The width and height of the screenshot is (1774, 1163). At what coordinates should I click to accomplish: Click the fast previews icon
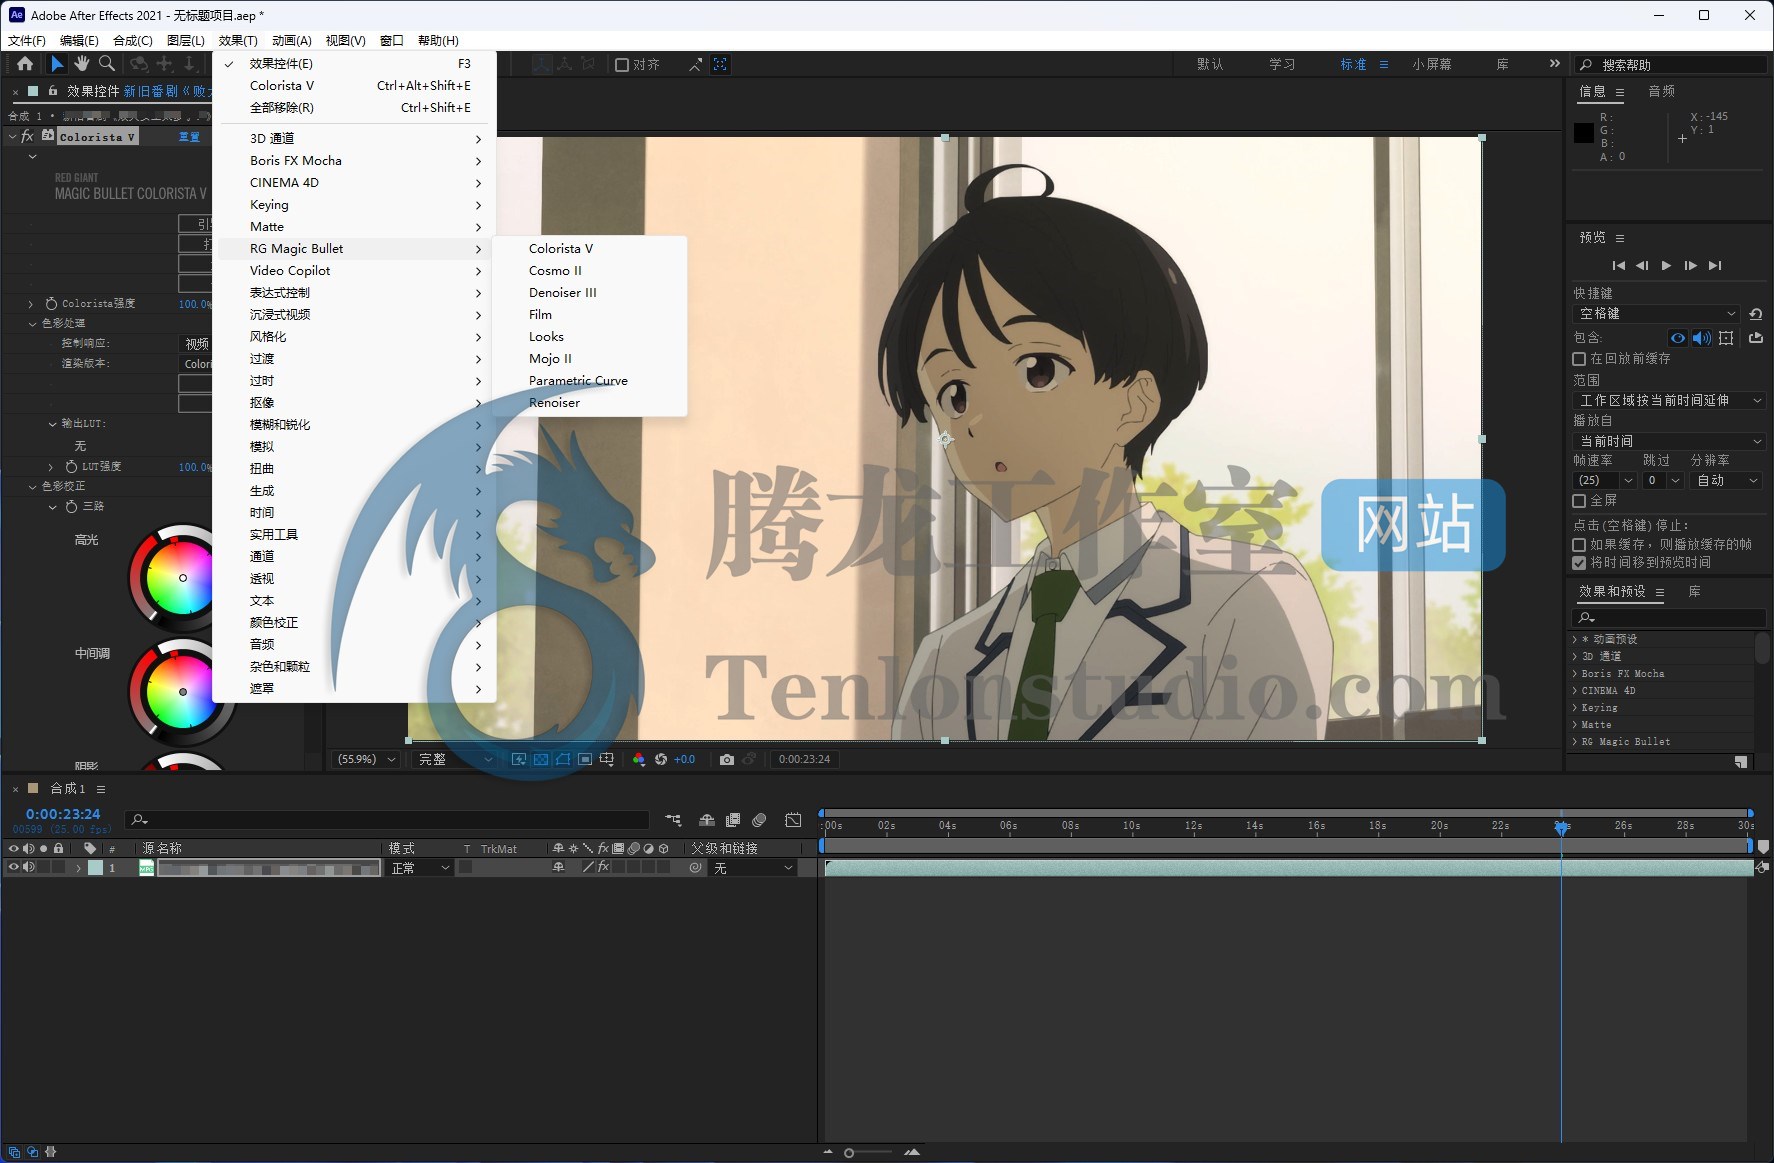[519, 760]
